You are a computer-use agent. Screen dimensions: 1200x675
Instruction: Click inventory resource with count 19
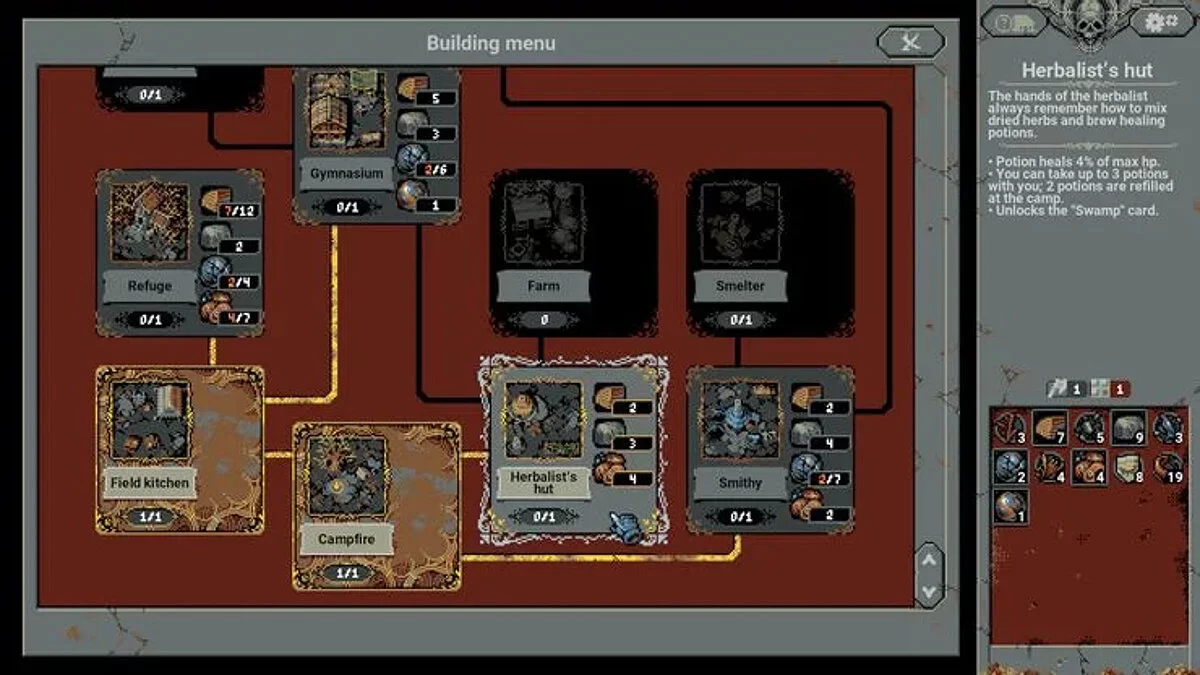point(1167,466)
